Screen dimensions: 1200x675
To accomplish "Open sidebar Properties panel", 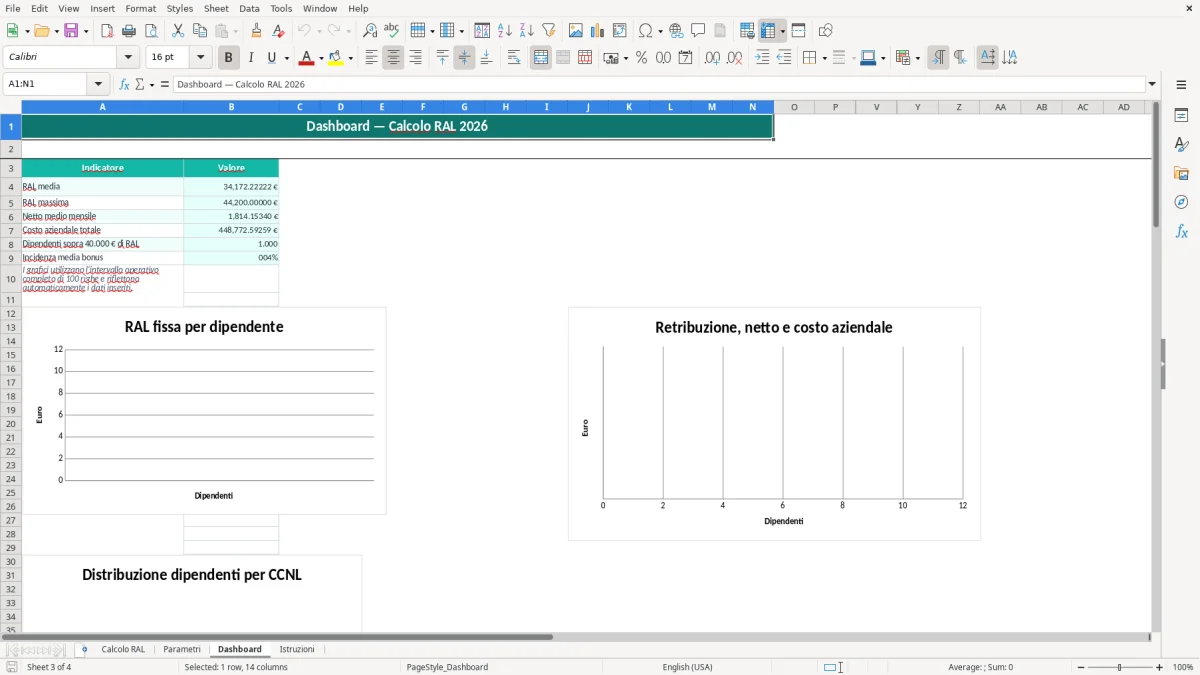I will [x=1181, y=115].
